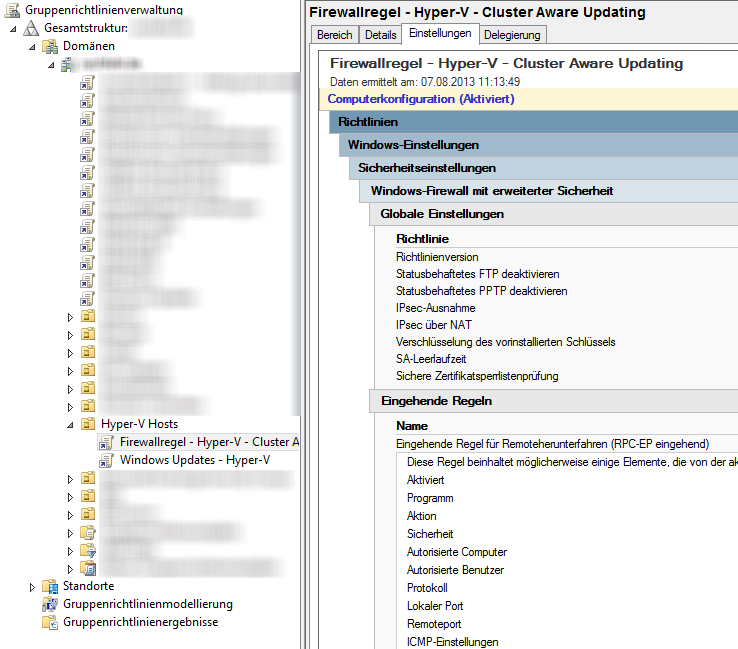Click the SA-Leerlaufzeit row
738x649 pixels.
click(431, 359)
